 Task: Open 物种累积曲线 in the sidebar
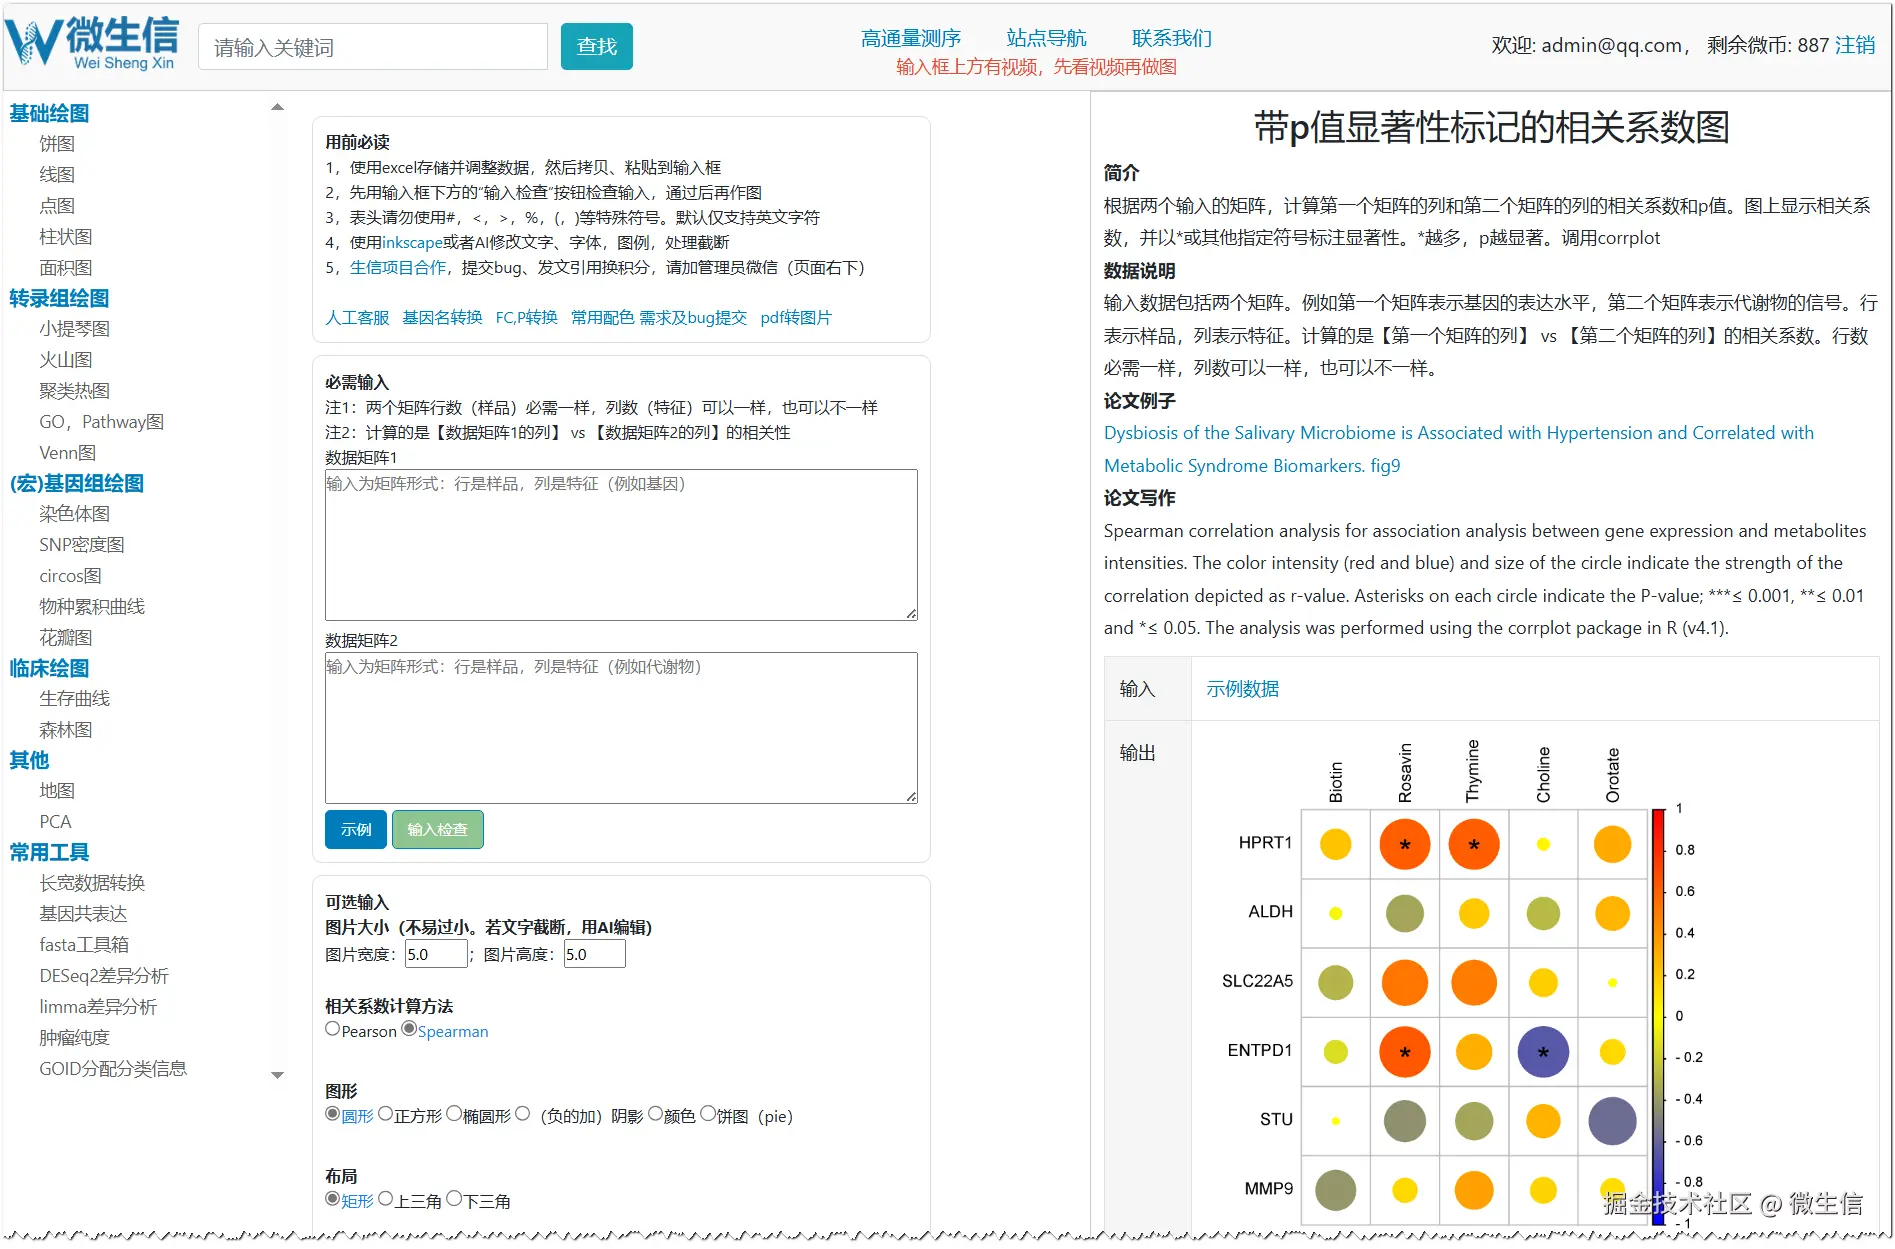point(92,607)
